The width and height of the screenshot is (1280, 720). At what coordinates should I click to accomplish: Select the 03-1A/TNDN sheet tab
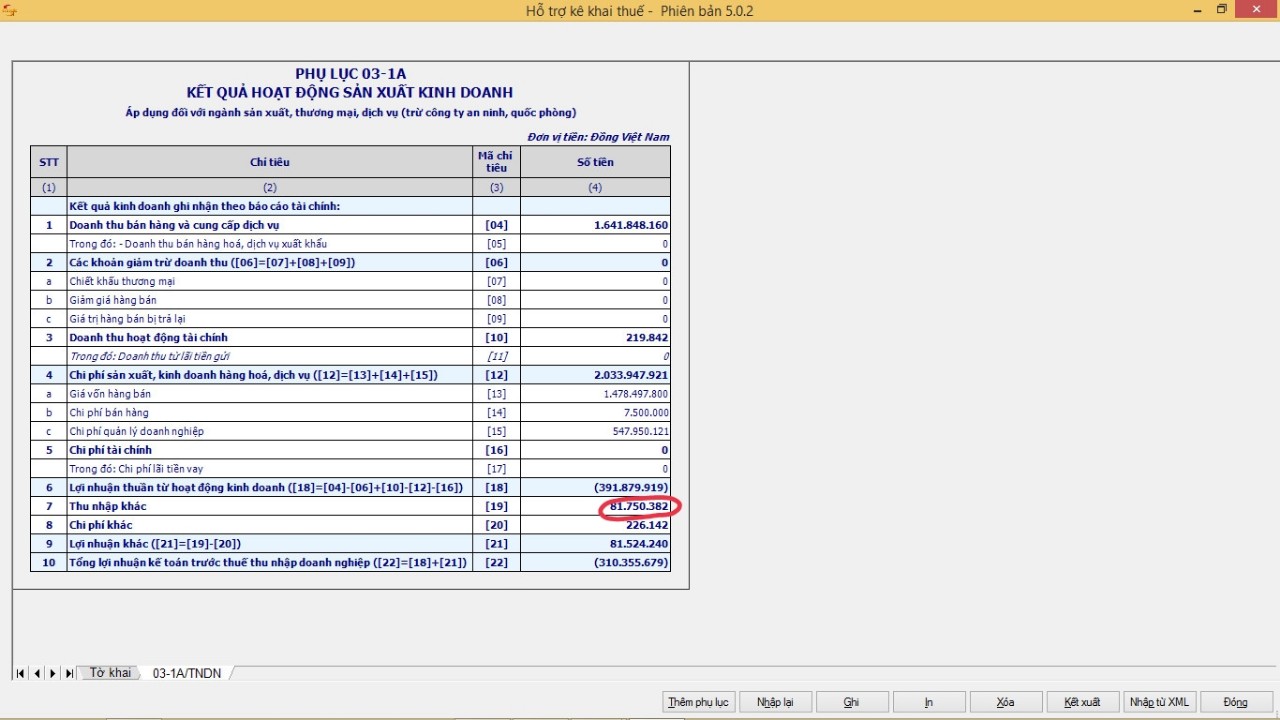[187, 673]
